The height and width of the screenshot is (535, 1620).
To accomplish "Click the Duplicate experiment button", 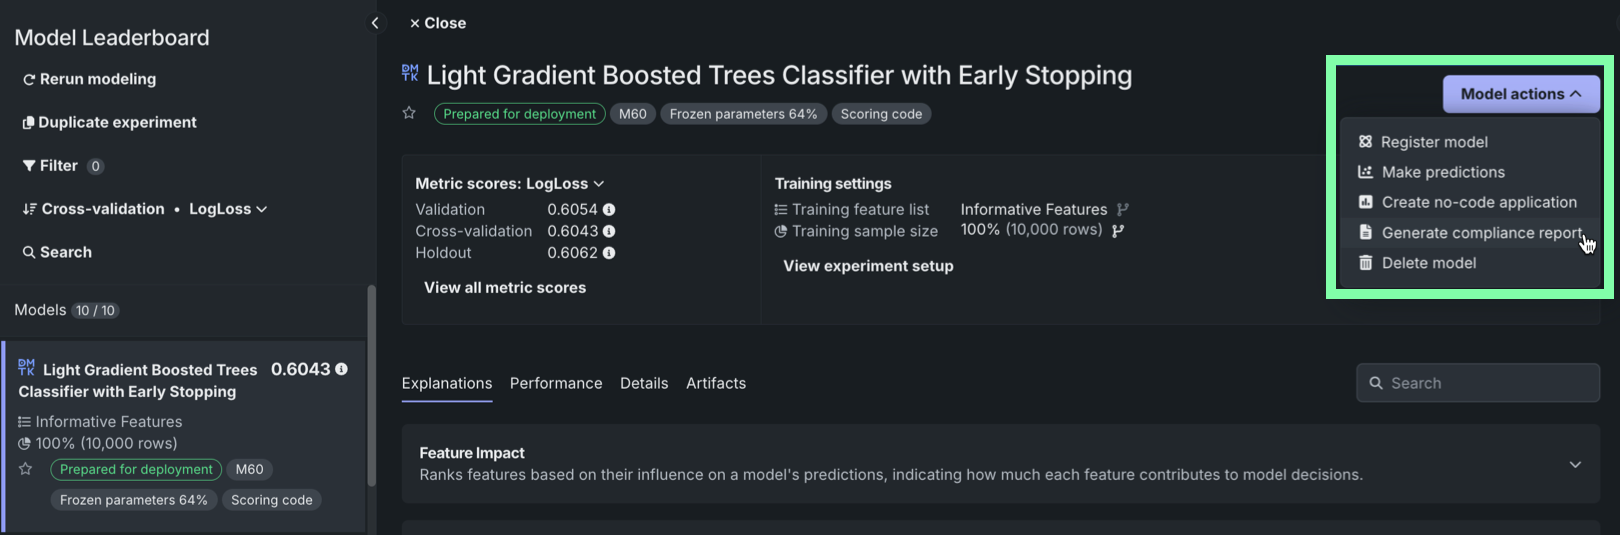I will pos(109,123).
